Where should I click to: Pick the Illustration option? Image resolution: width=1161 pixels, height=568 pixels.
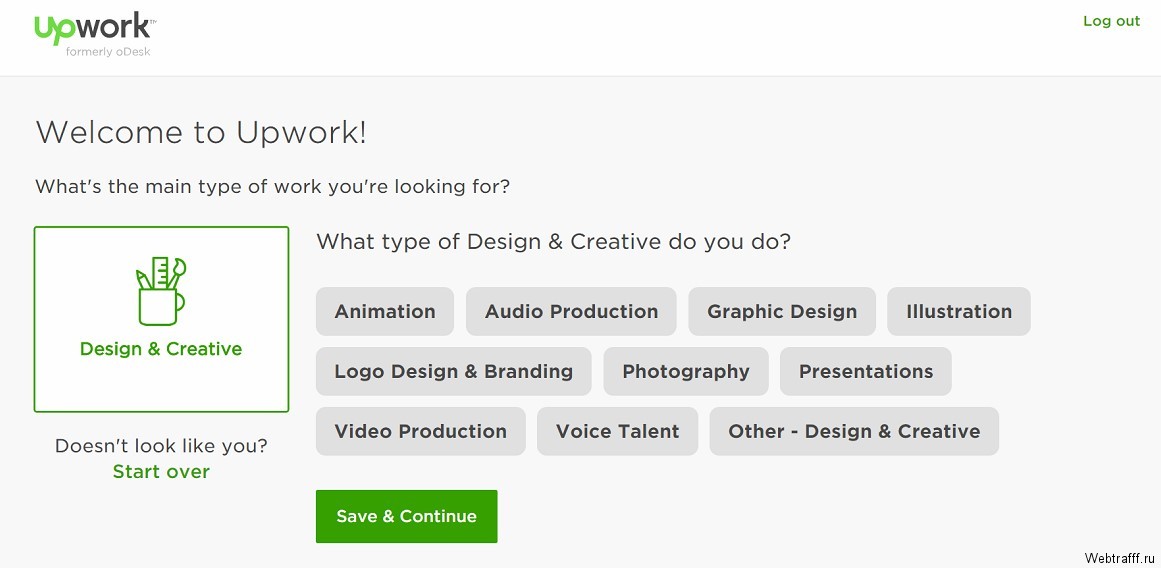pyautogui.click(x=959, y=311)
